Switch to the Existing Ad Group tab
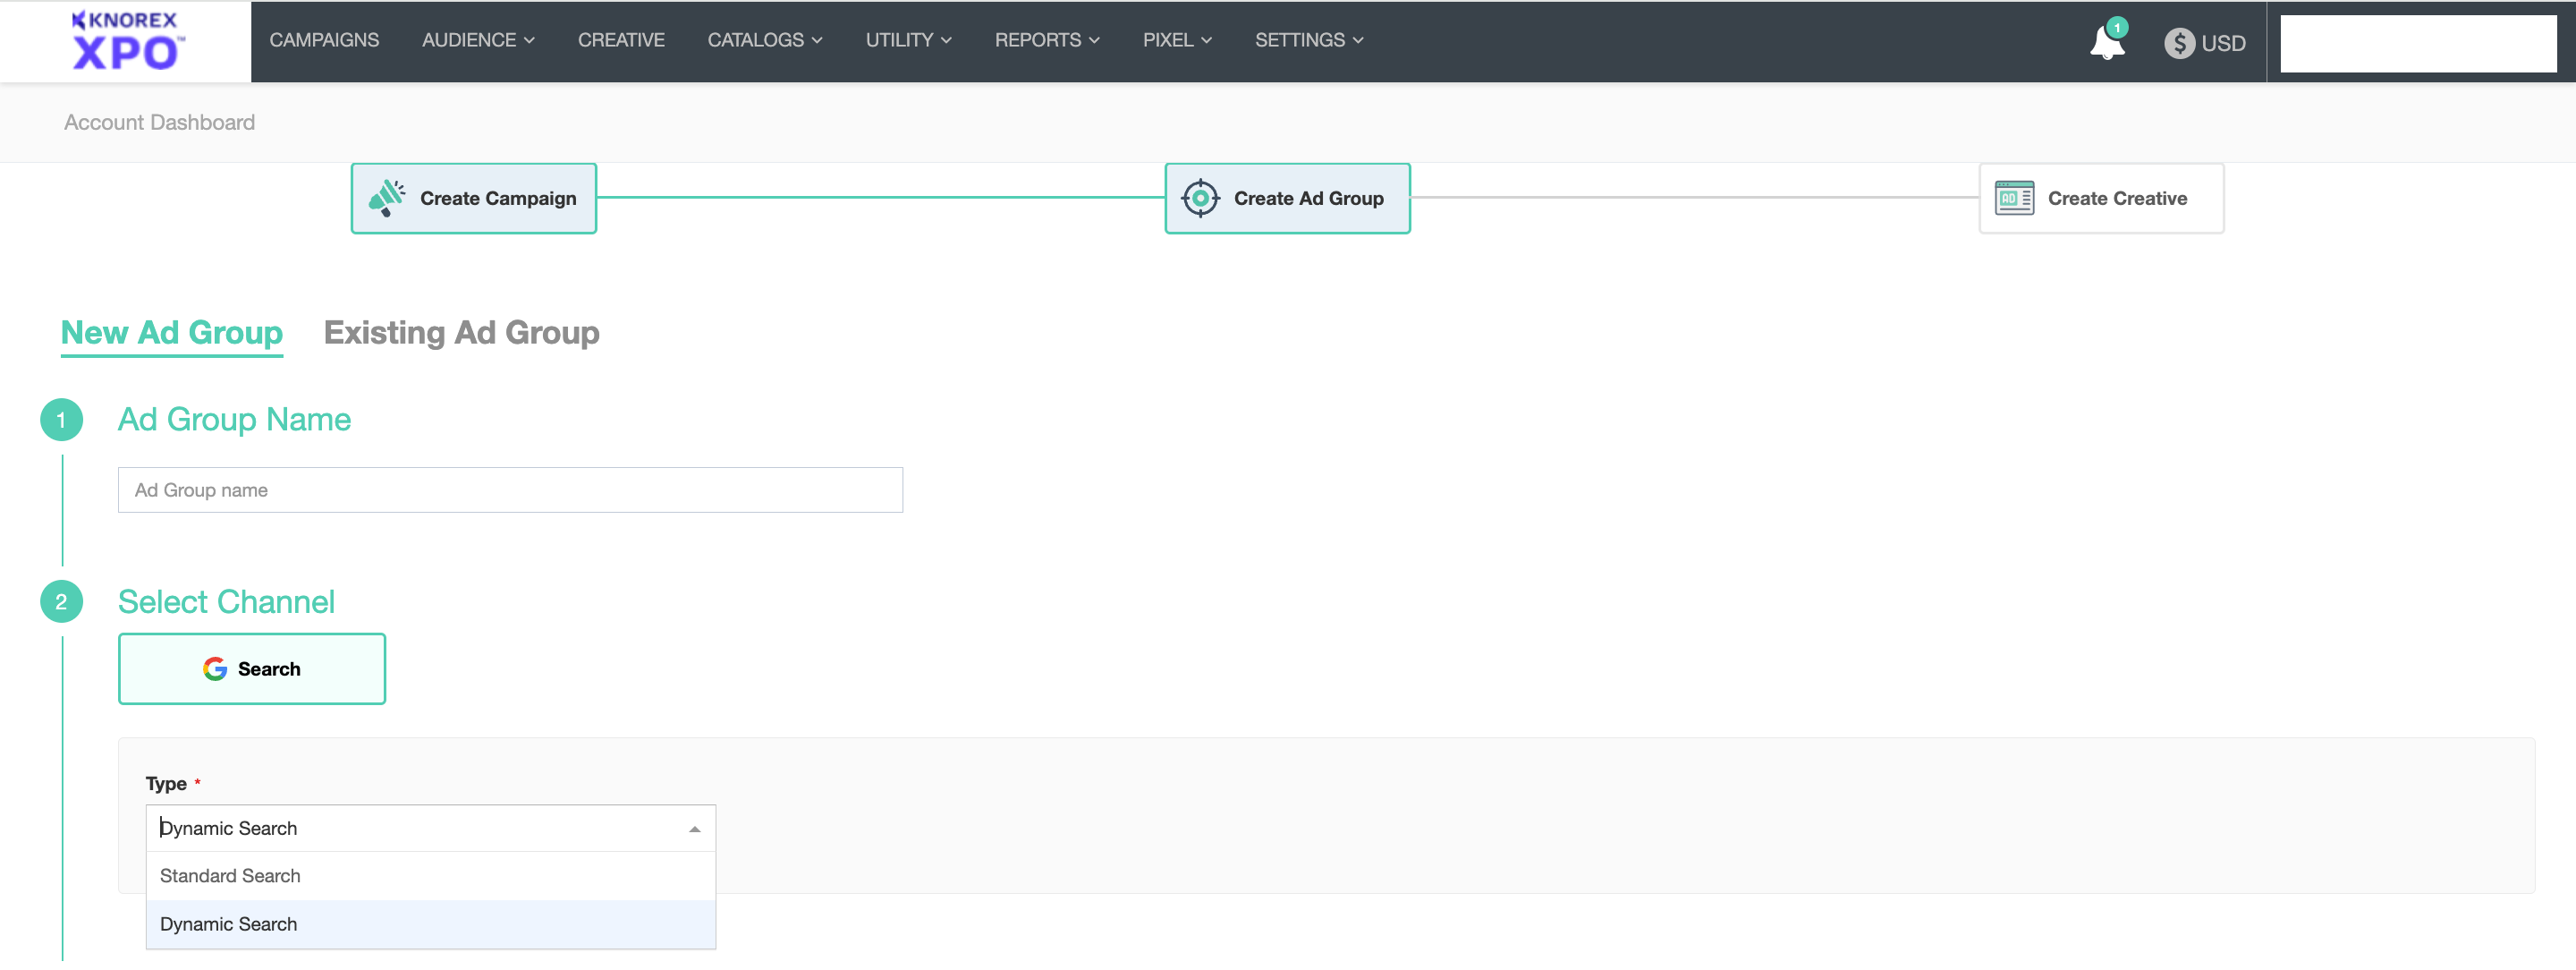The height and width of the screenshot is (970, 2576). pyautogui.click(x=461, y=332)
